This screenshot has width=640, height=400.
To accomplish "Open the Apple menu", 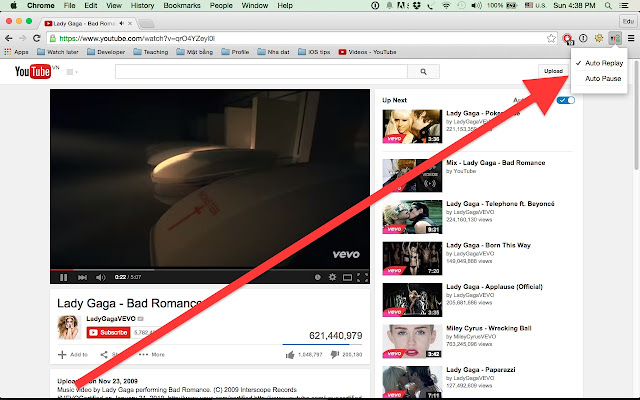I will (13, 5).
